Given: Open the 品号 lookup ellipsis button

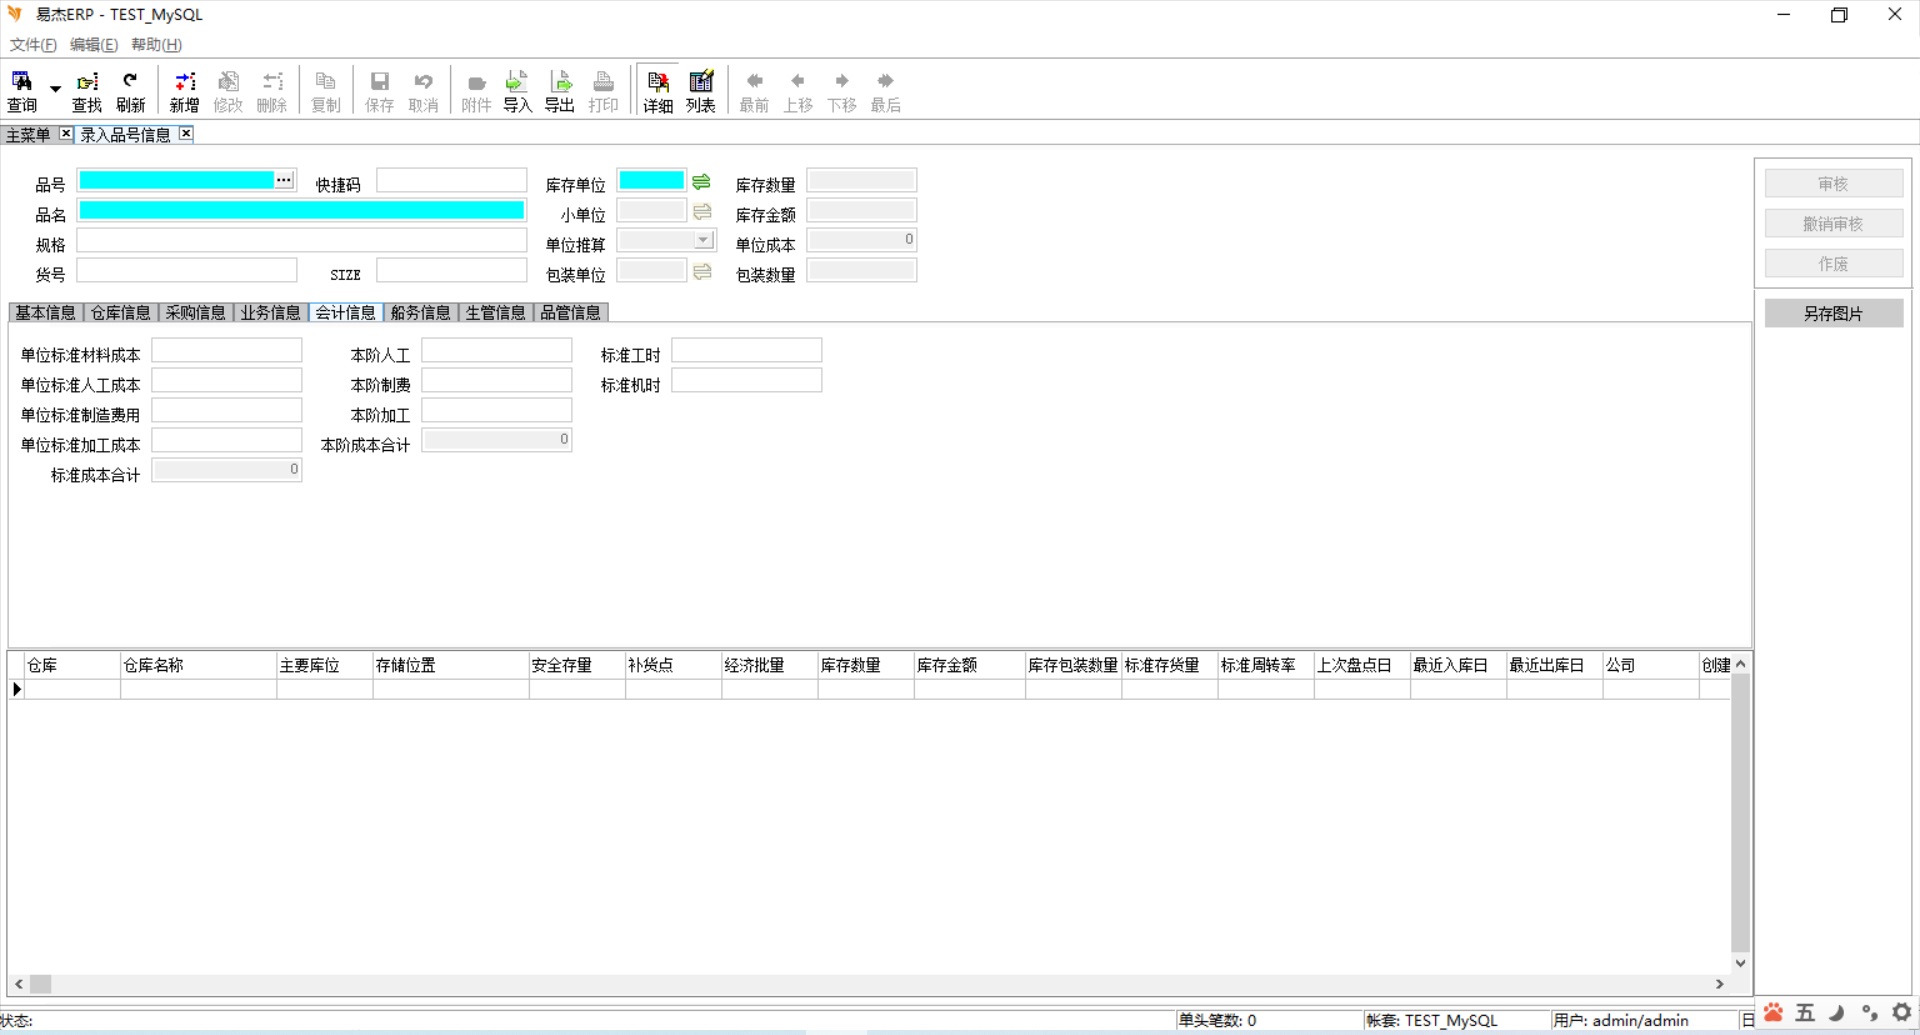Looking at the screenshot, I should (x=285, y=180).
